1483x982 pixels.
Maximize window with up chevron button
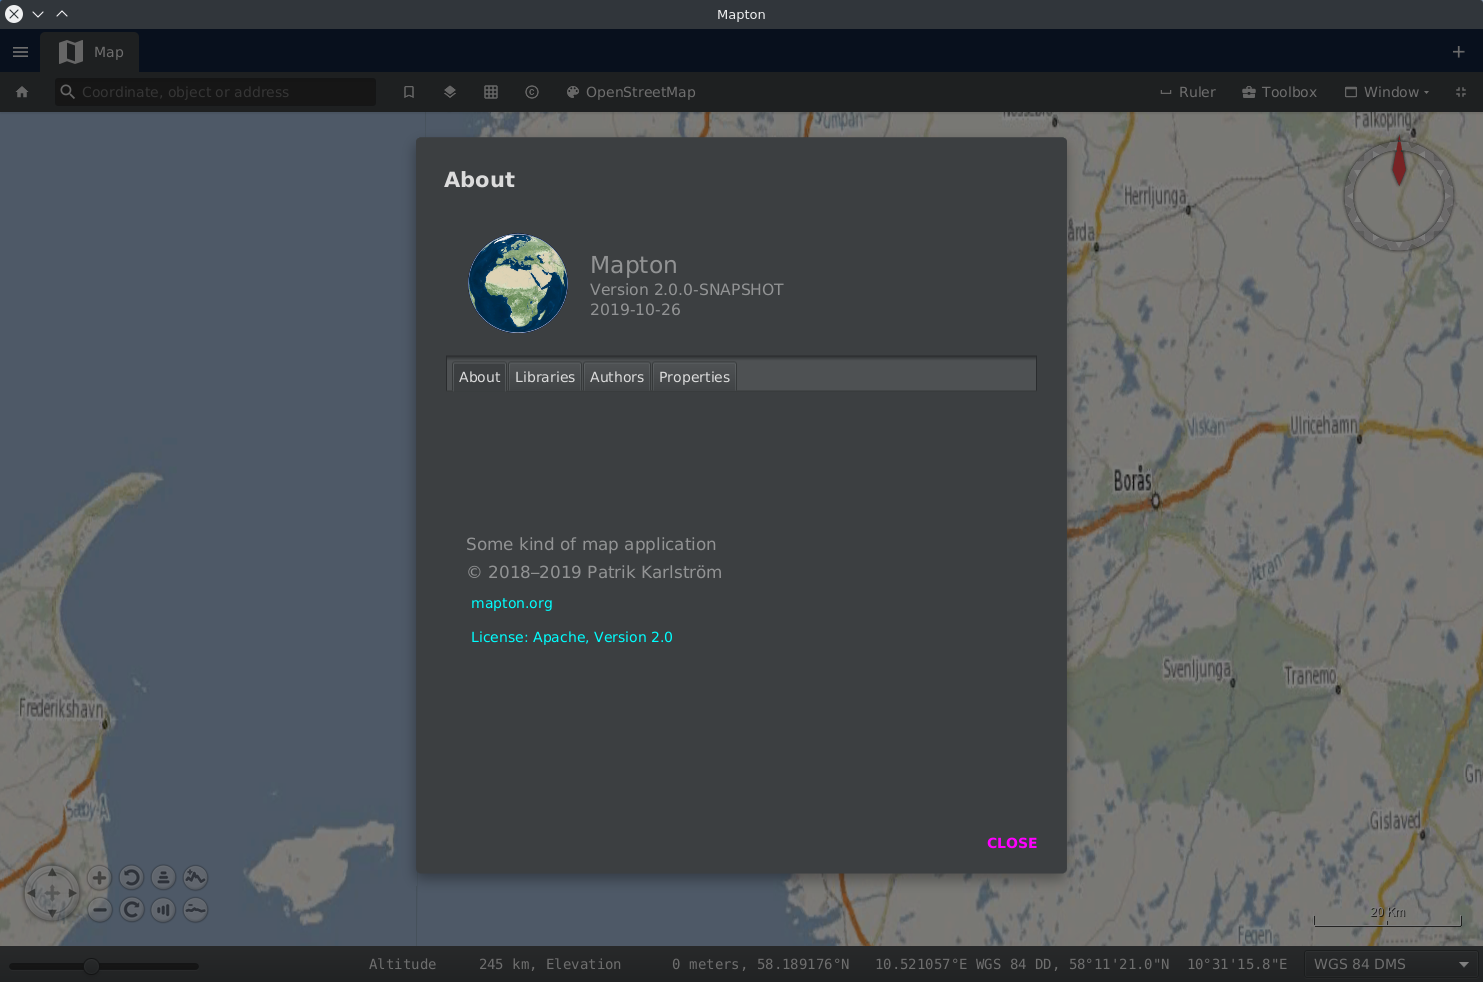coord(62,14)
